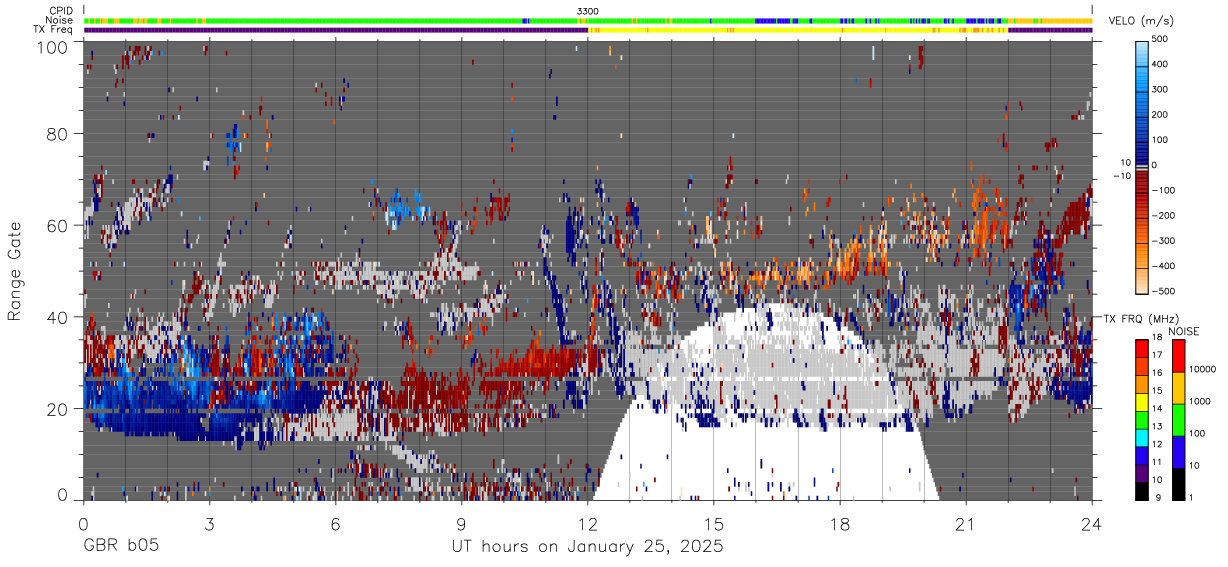Click the VELO (m/s) legend title
Image resolution: width=1228 pixels, height=567 pixels.
pyautogui.click(x=1142, y=22)
